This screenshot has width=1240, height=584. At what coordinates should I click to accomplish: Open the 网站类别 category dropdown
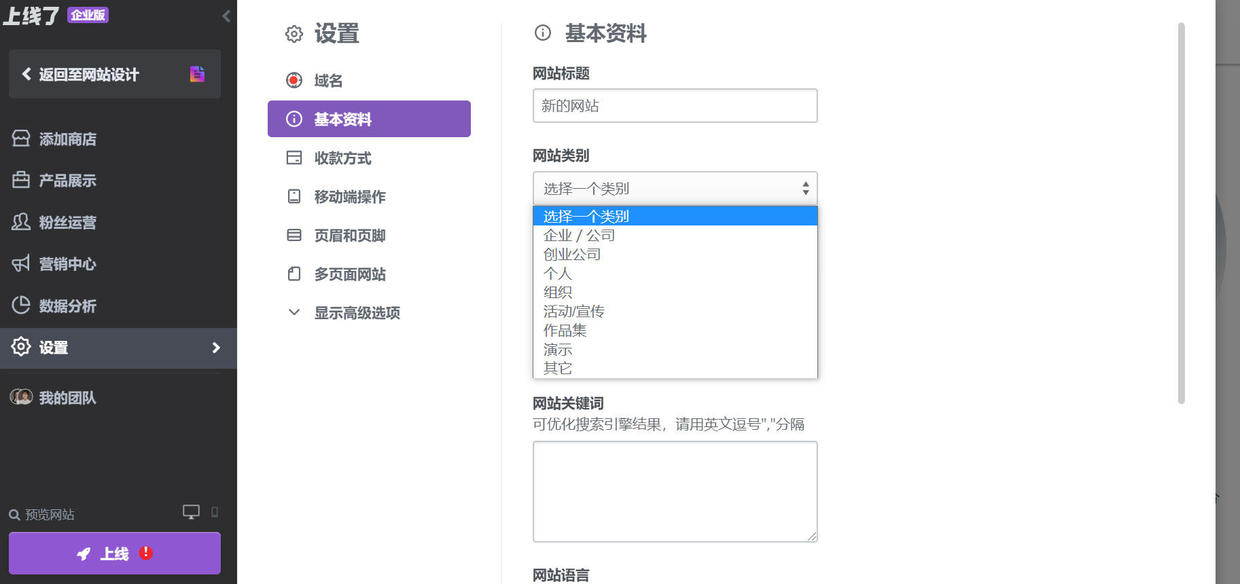point(675,187)
